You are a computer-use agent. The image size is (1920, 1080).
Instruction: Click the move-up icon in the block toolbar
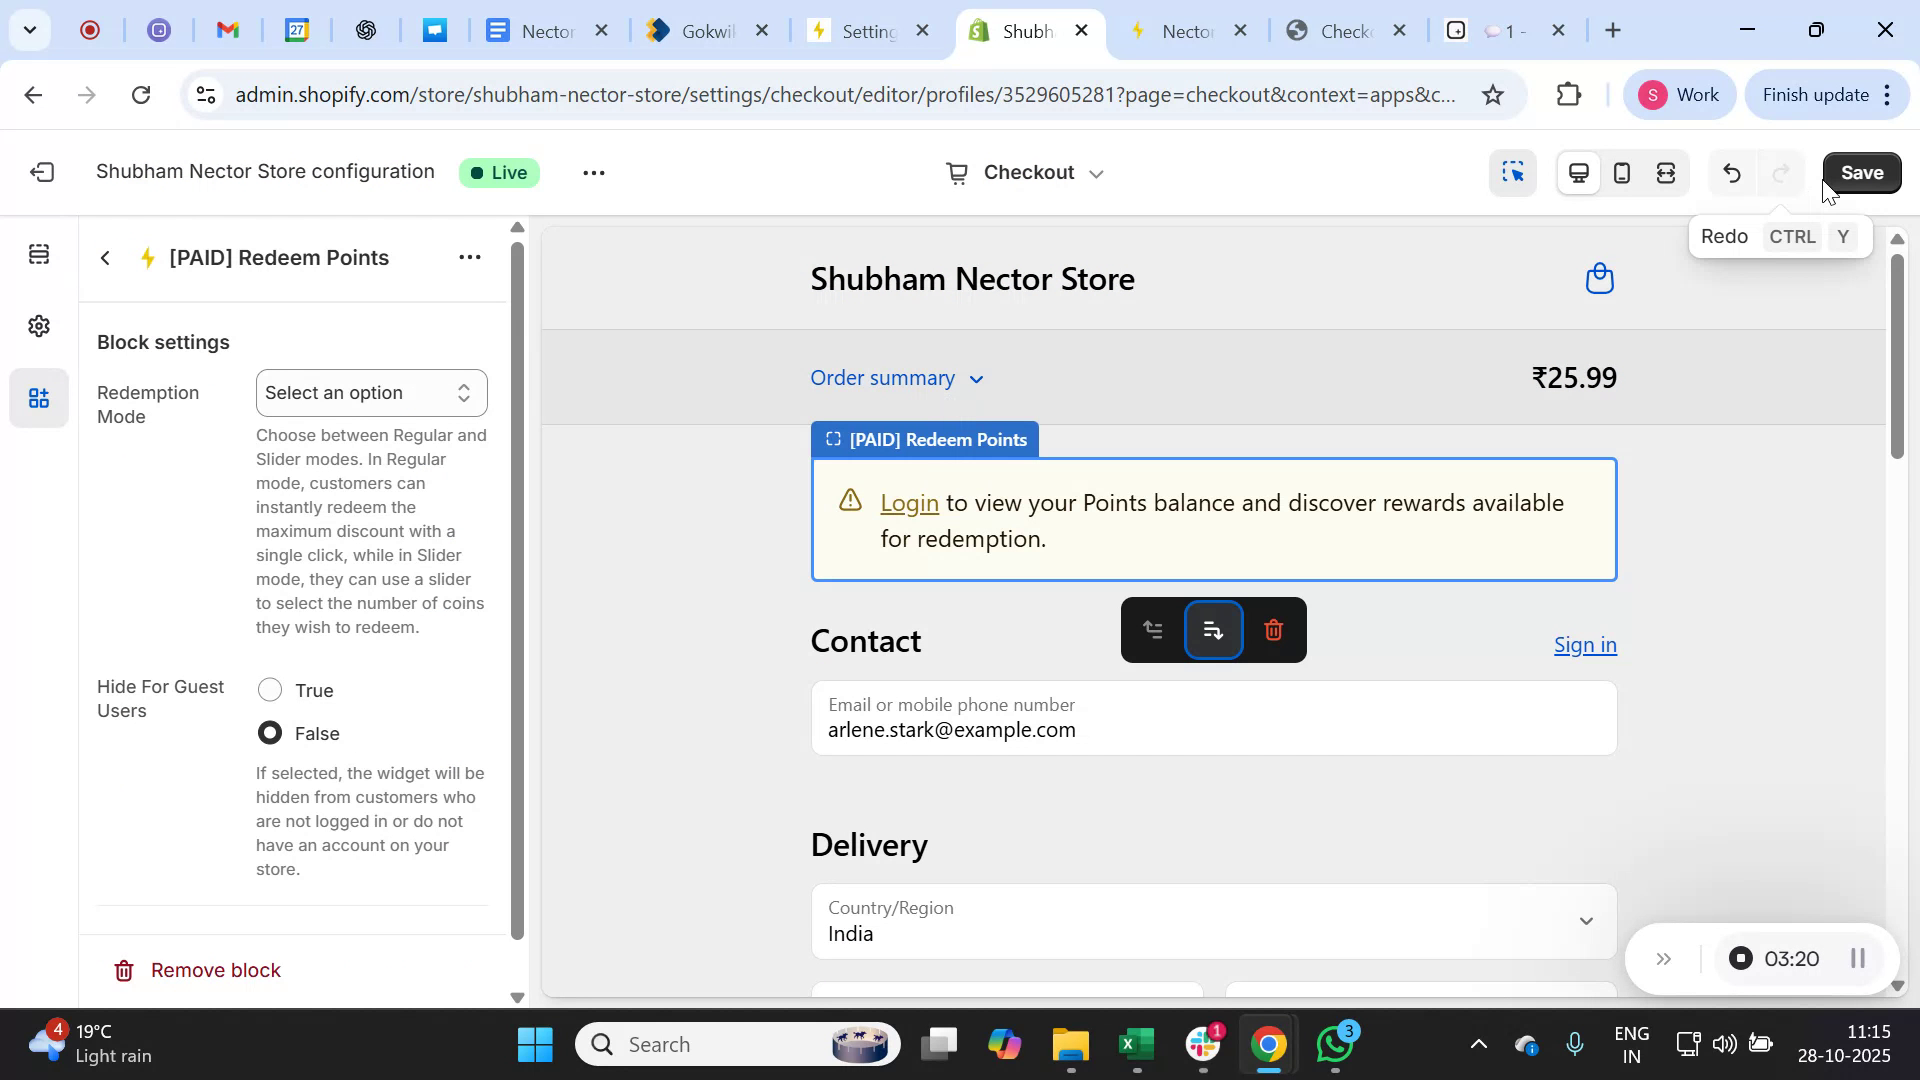pyautogui.click(x=1153, y=630)
